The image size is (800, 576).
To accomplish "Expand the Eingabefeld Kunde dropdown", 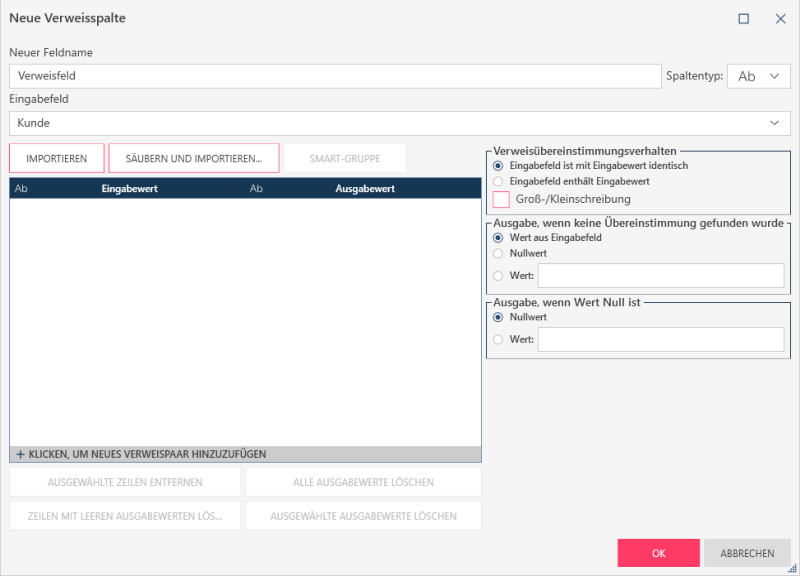I will tap(399, 123).
